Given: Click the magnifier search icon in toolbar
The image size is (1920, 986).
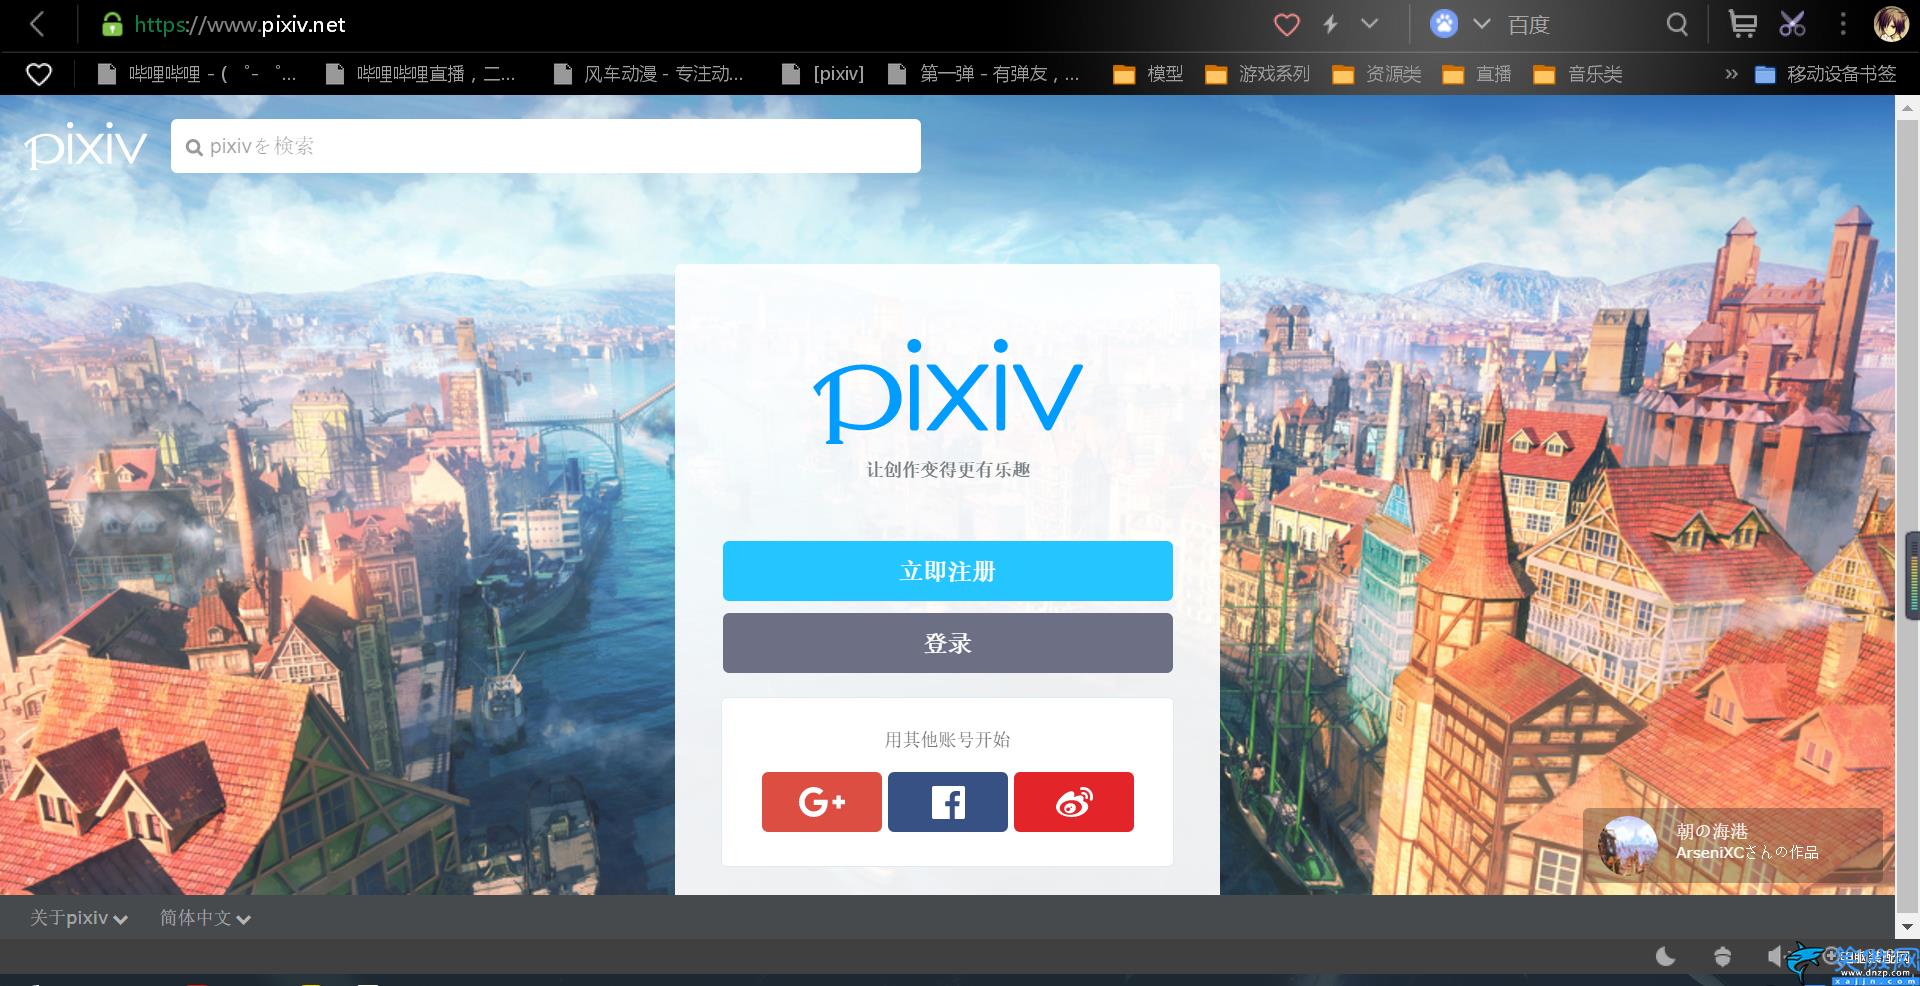Looking at the screenshot, I should tap(1677, 24).
